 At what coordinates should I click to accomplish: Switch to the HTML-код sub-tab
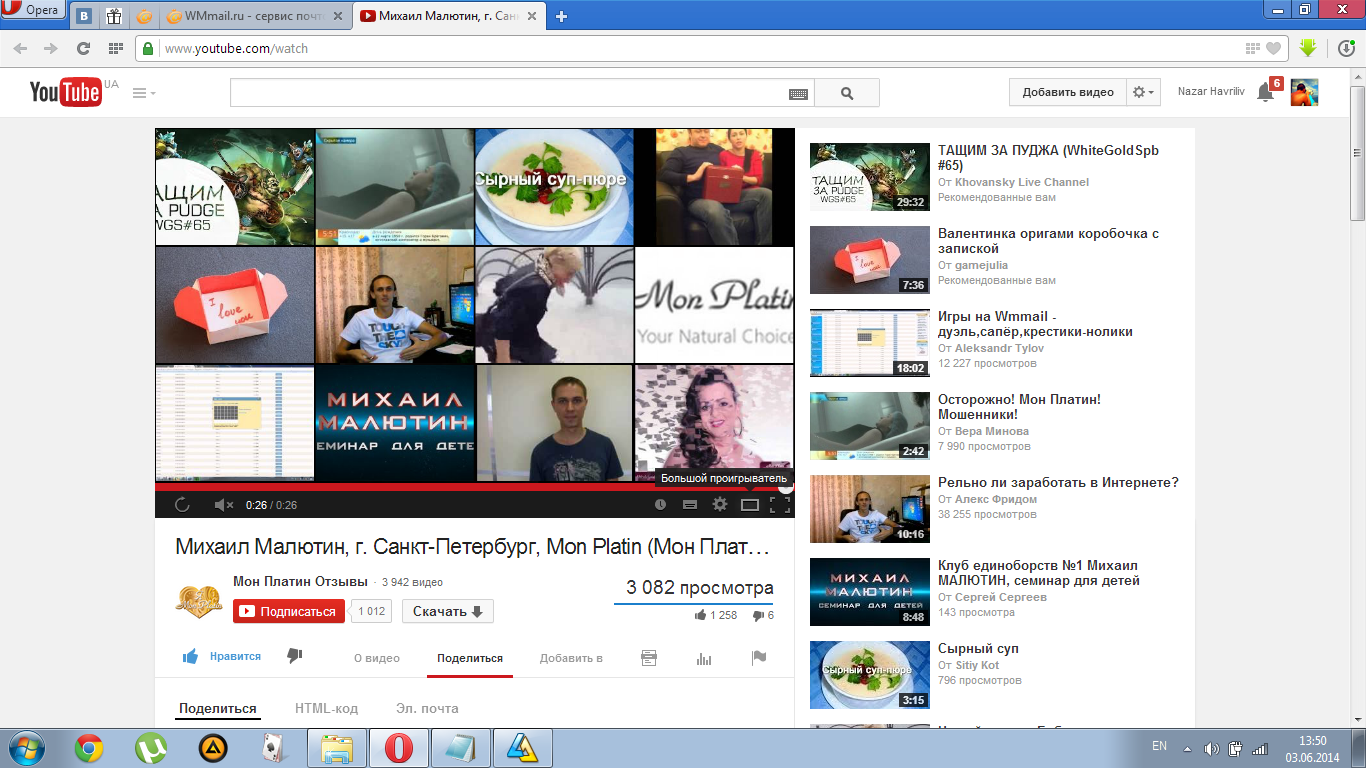coord(326,708)
